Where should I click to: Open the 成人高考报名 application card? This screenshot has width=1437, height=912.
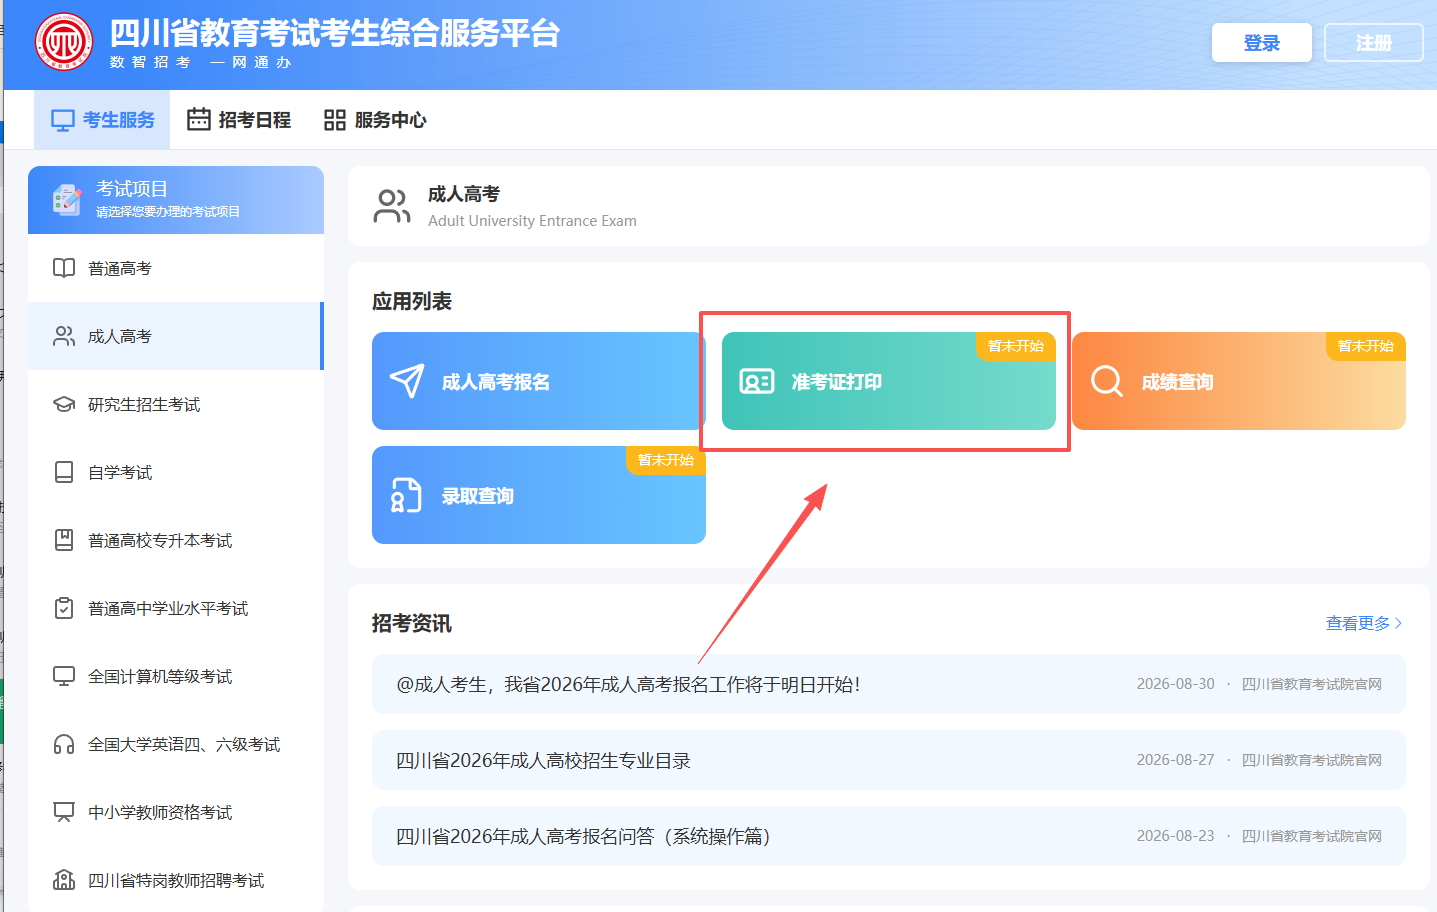[x=539, y=381]
